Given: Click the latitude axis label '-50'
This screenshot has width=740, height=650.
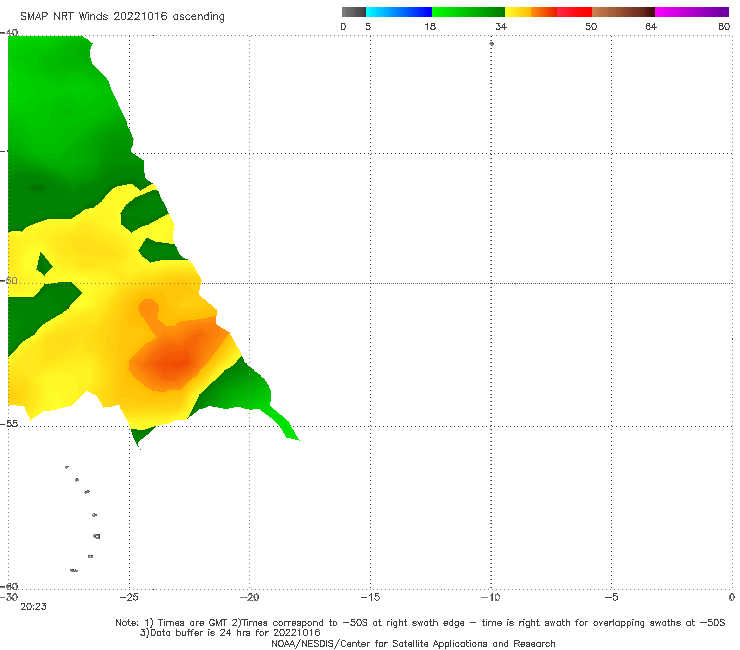Looking at the screenshot, I should (9, 280).
